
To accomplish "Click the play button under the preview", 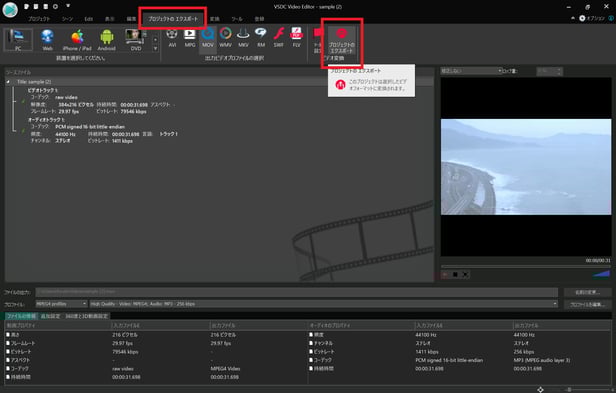I will coord(445,275).
